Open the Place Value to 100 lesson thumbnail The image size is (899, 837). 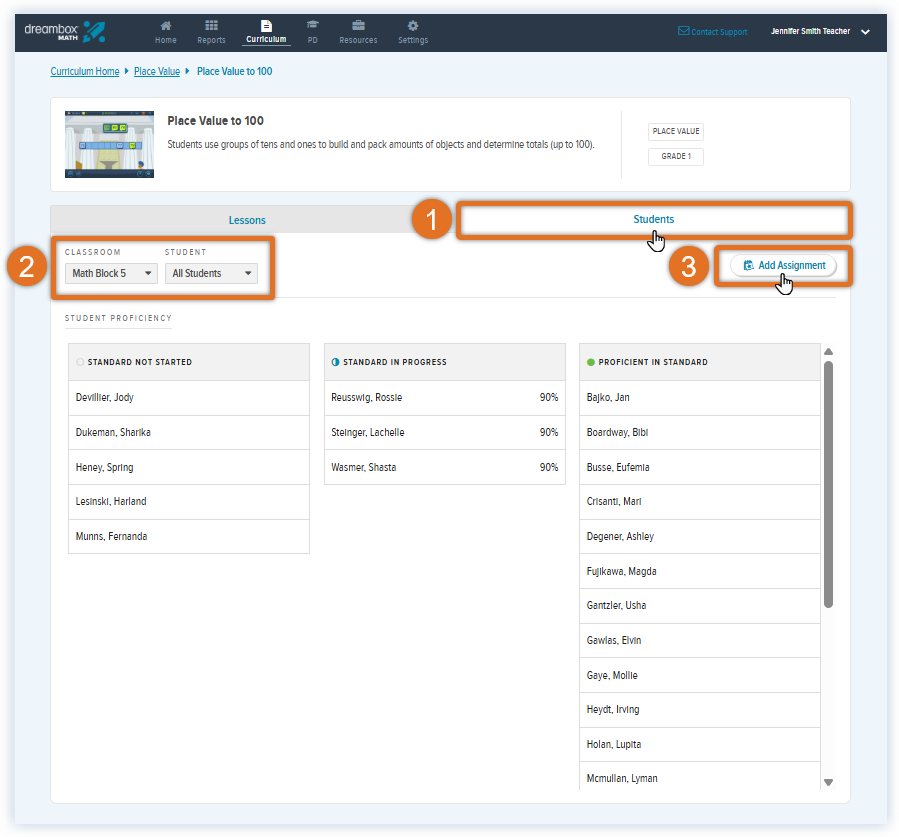[110, 144]
